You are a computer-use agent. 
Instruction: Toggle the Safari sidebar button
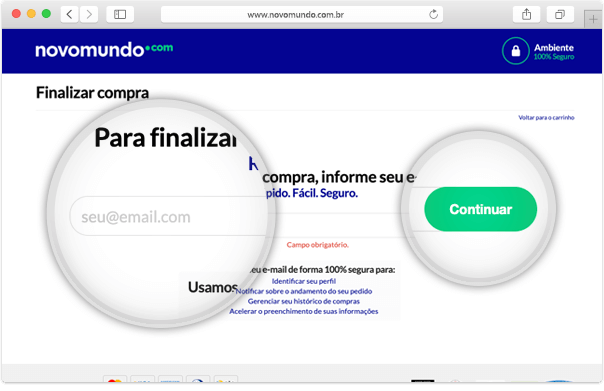pos(120,15)
